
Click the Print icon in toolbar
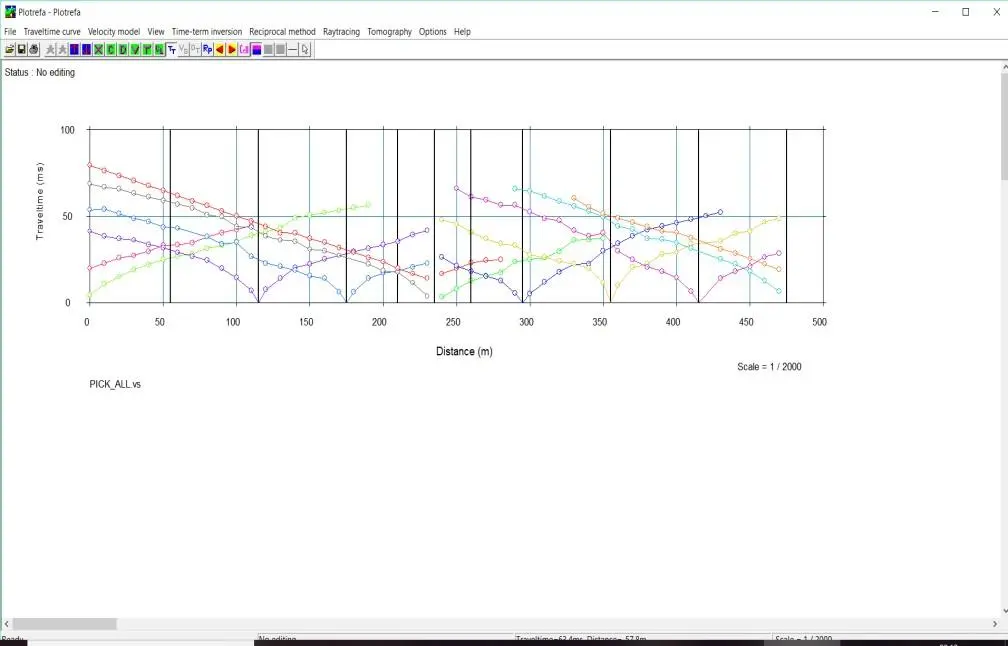33,49
